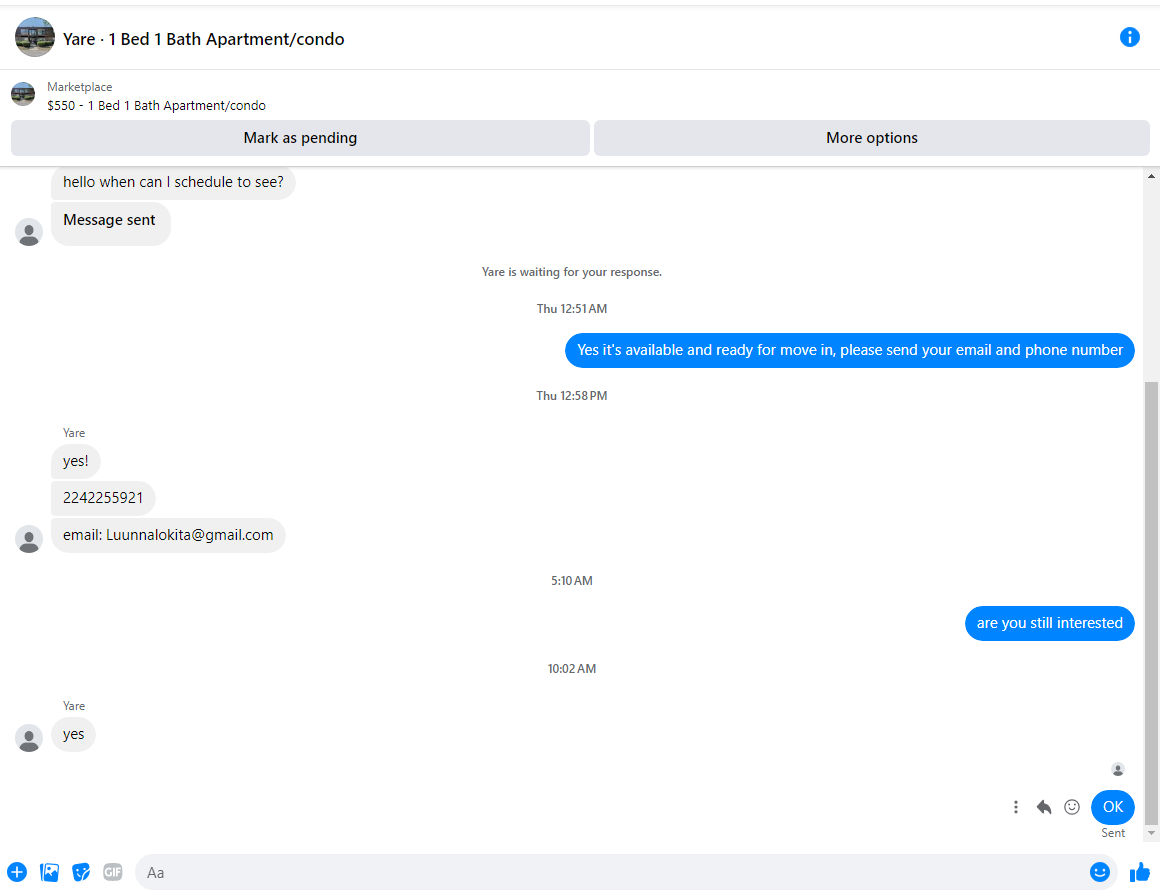Attach a photo with image icon
This screenshot has width=1160, height=896.
(49, 872)
